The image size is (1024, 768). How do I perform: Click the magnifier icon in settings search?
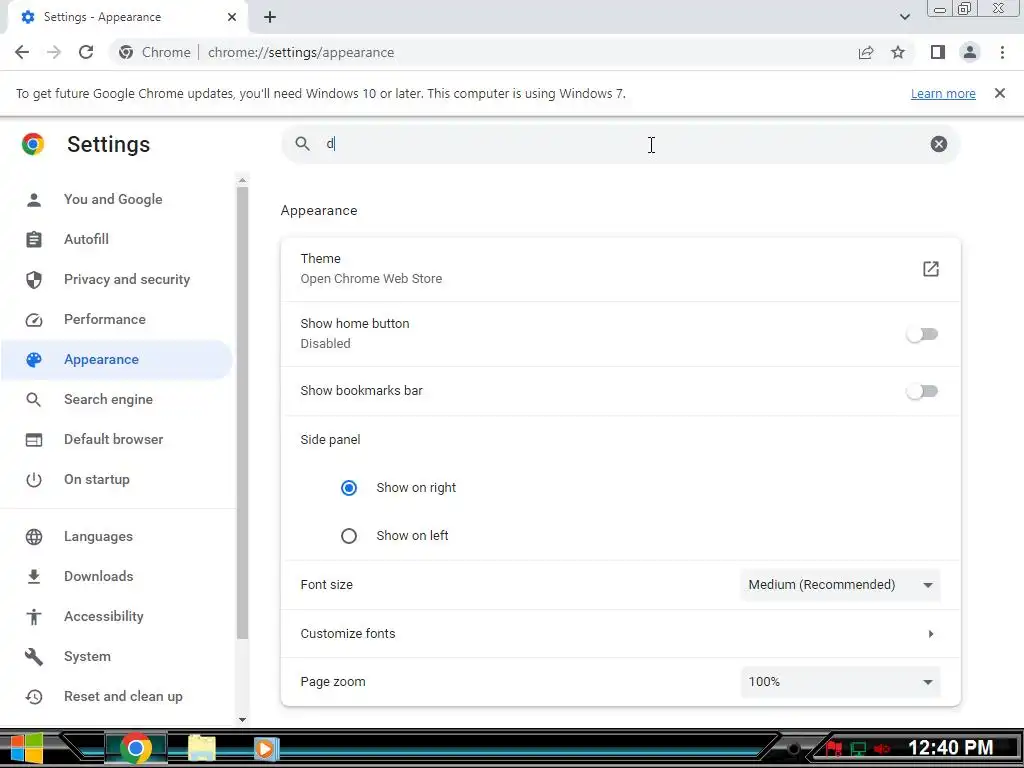302,144
